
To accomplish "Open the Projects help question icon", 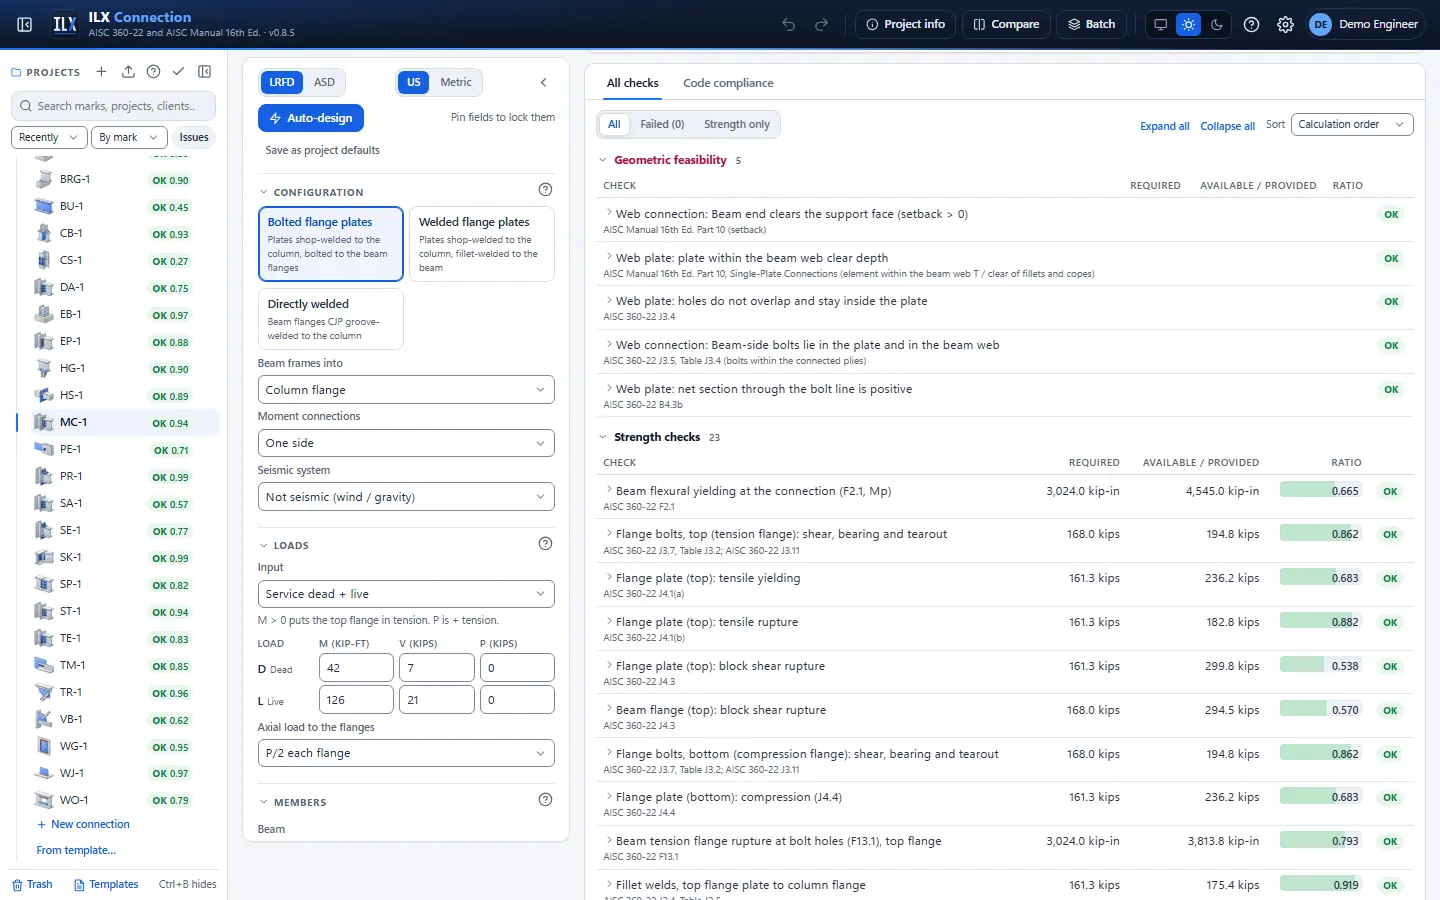I will click(153, 72).
